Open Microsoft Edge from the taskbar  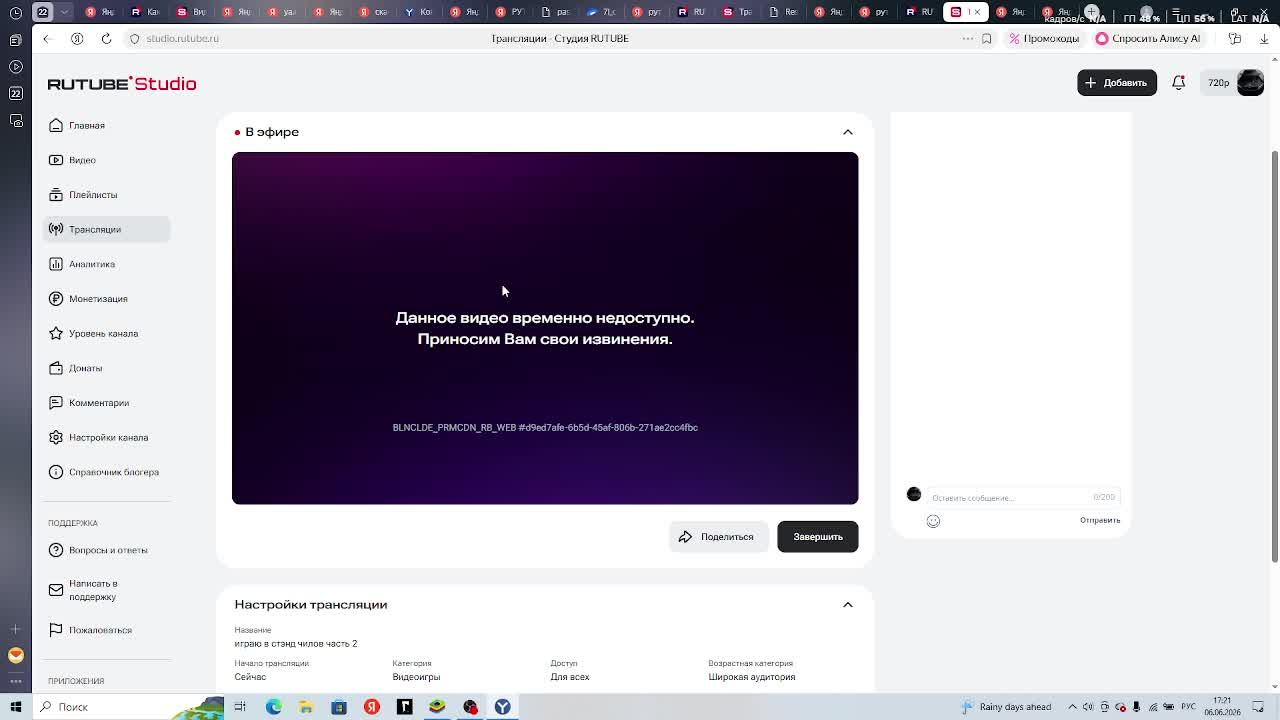click(x=273, y=707)
